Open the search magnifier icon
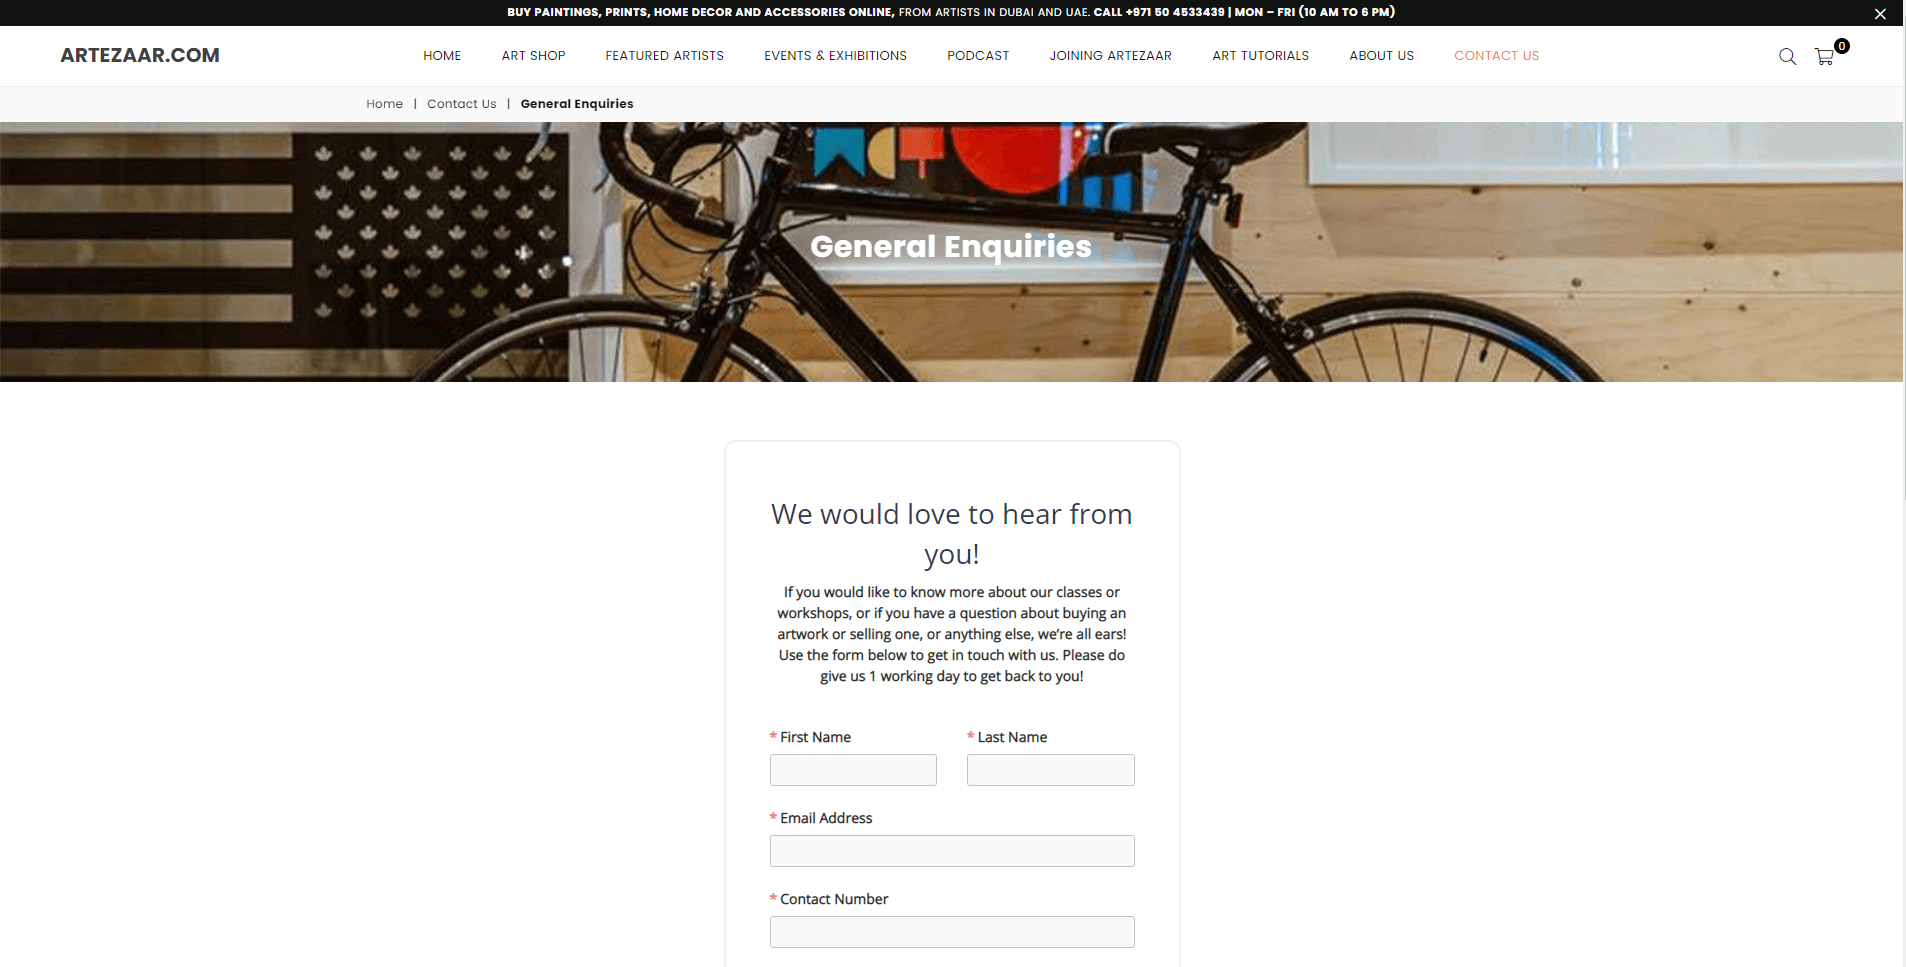1906x967 pixels. tap(1787, 57)
